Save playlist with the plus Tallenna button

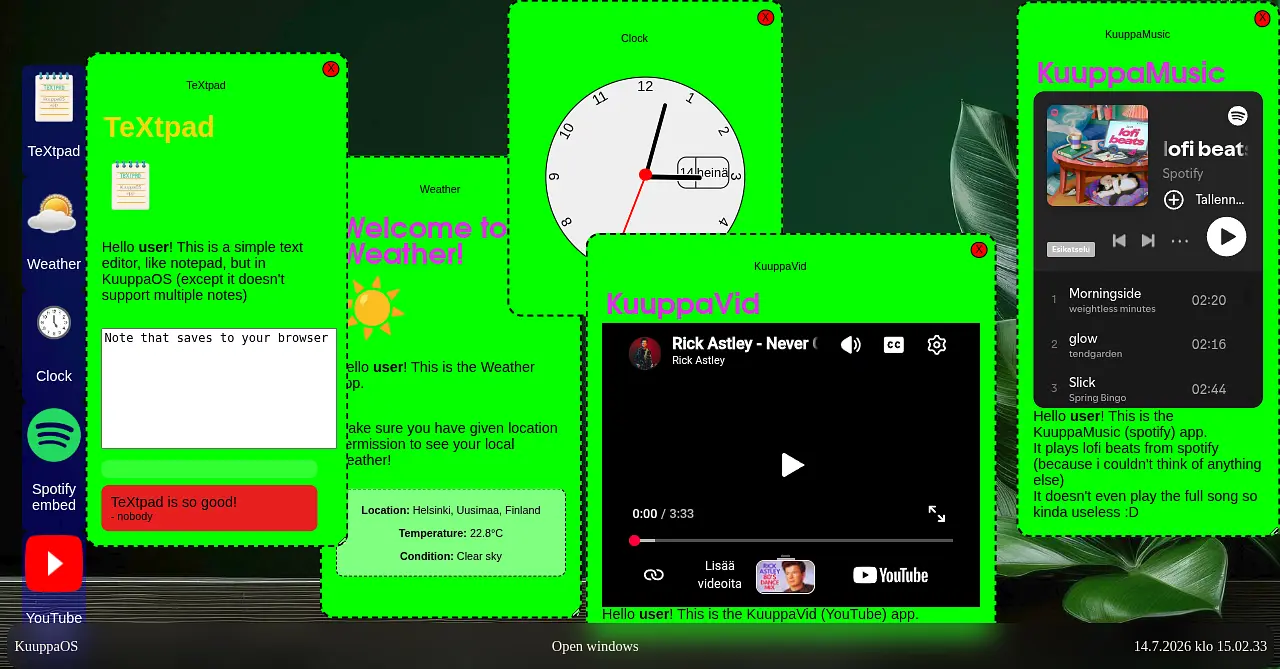coord(1205,200)
